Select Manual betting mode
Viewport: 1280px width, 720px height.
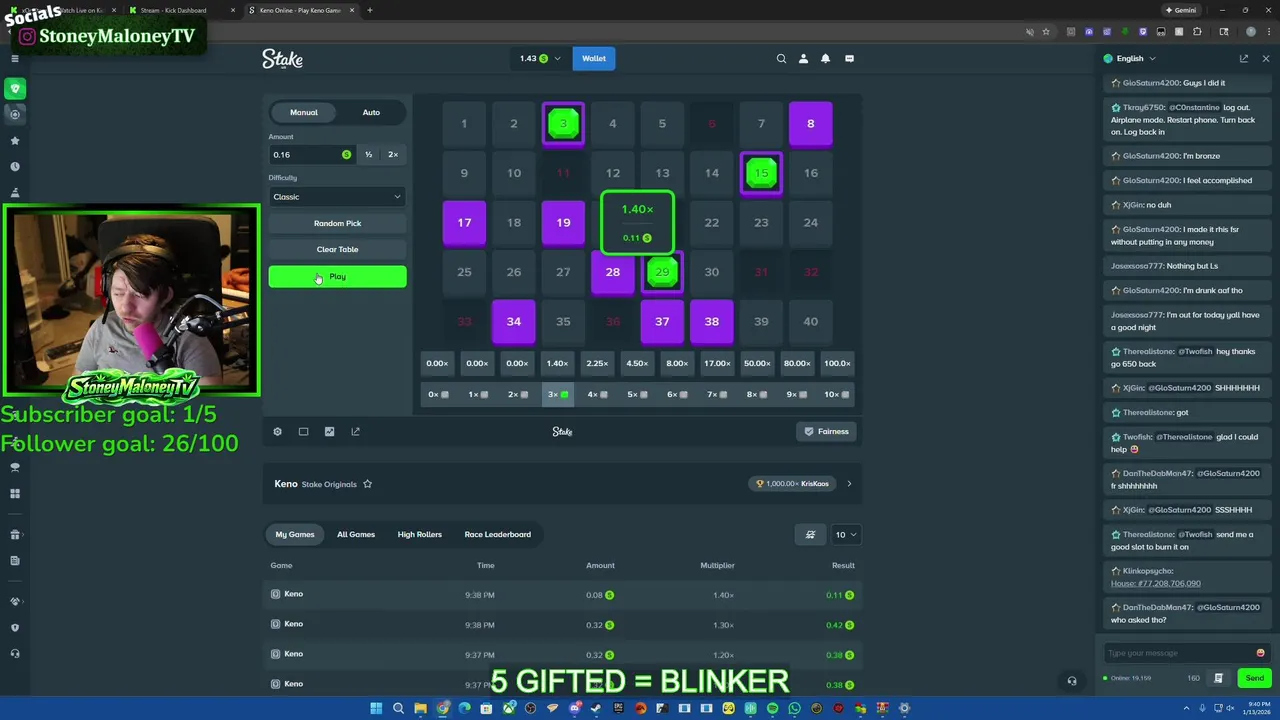coord(304,112)
